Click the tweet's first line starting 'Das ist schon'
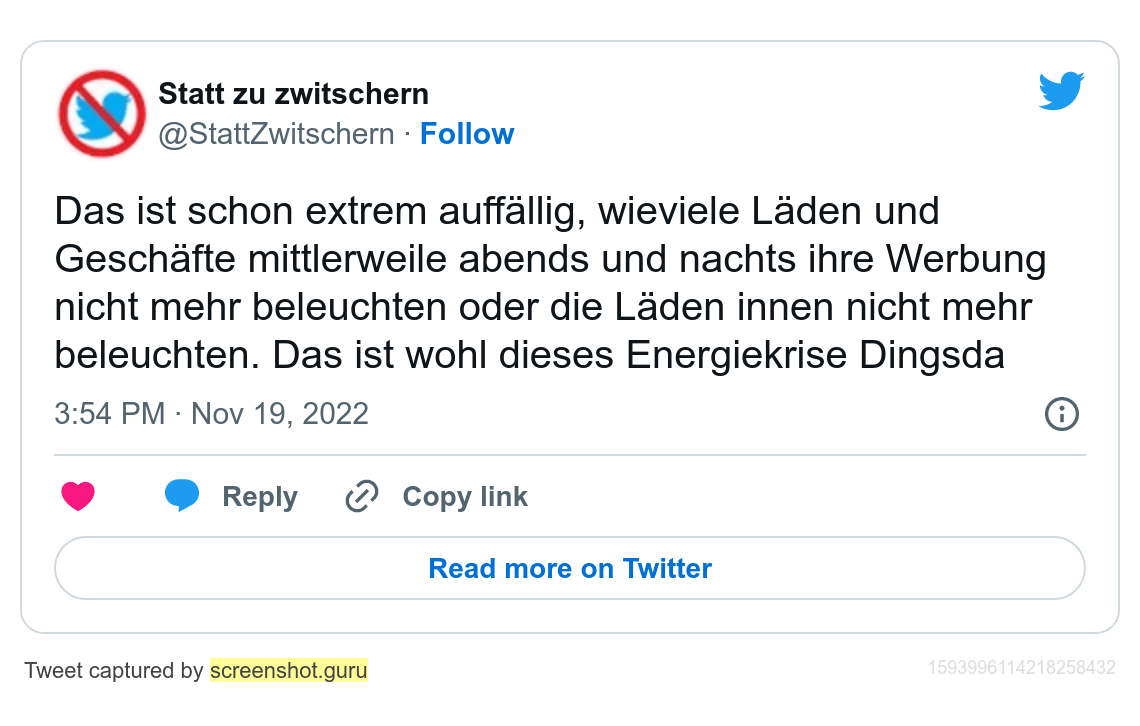Image resolution: width=1140 pixels, height=726 pixels. point(496,212)
